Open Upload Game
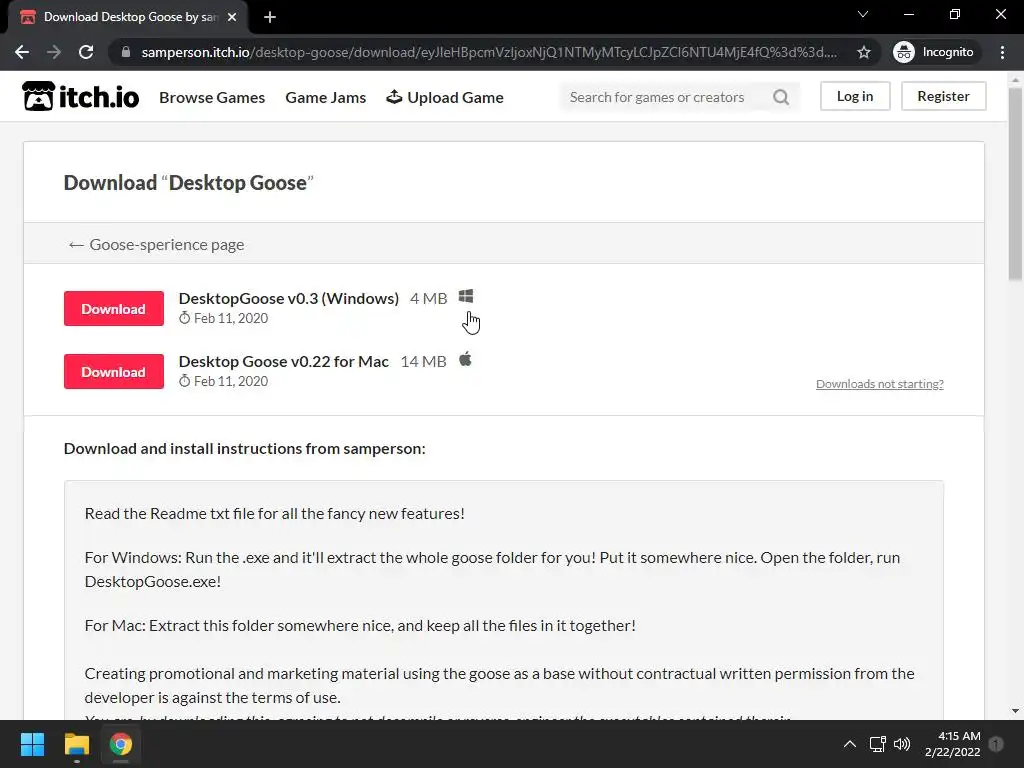The height and width of the screenshot is (768, 1024). coord(445,97)
